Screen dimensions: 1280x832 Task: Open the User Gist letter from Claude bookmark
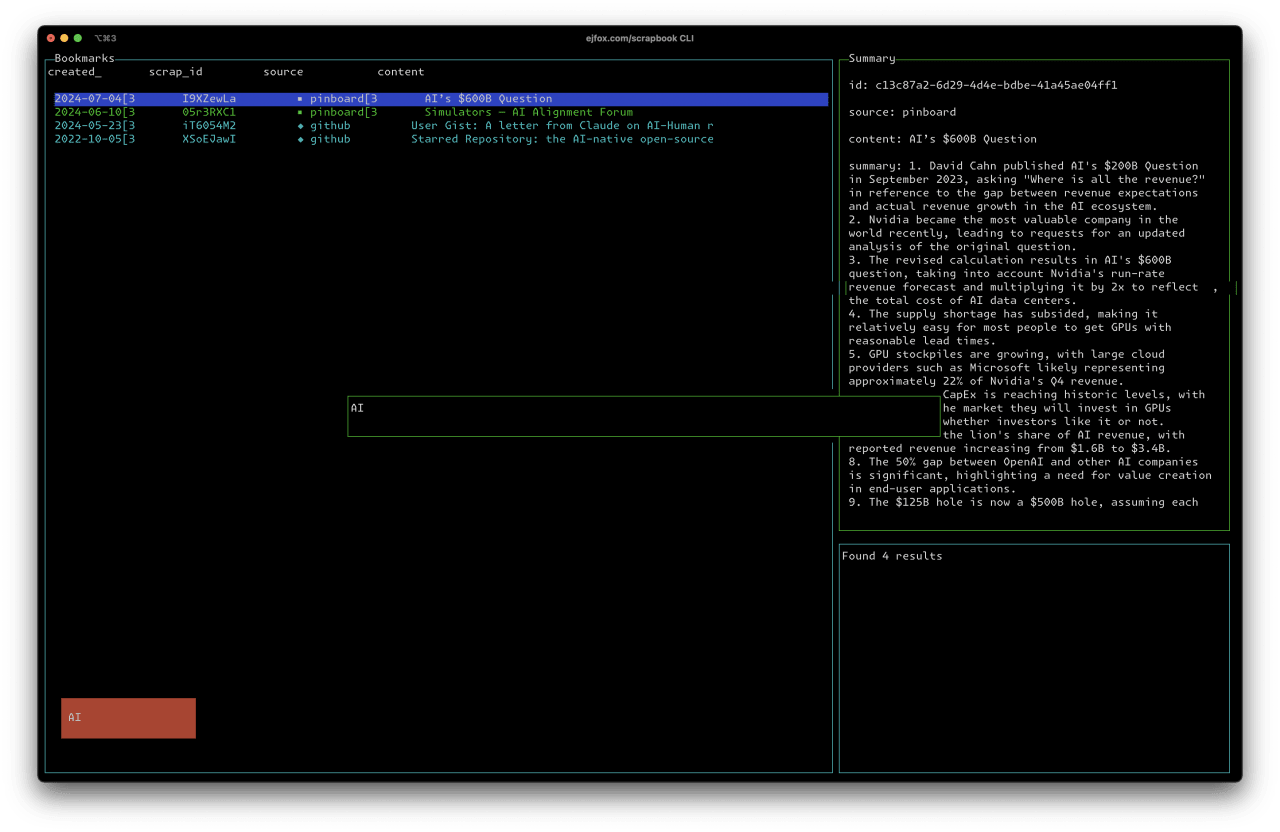point(562,126)
